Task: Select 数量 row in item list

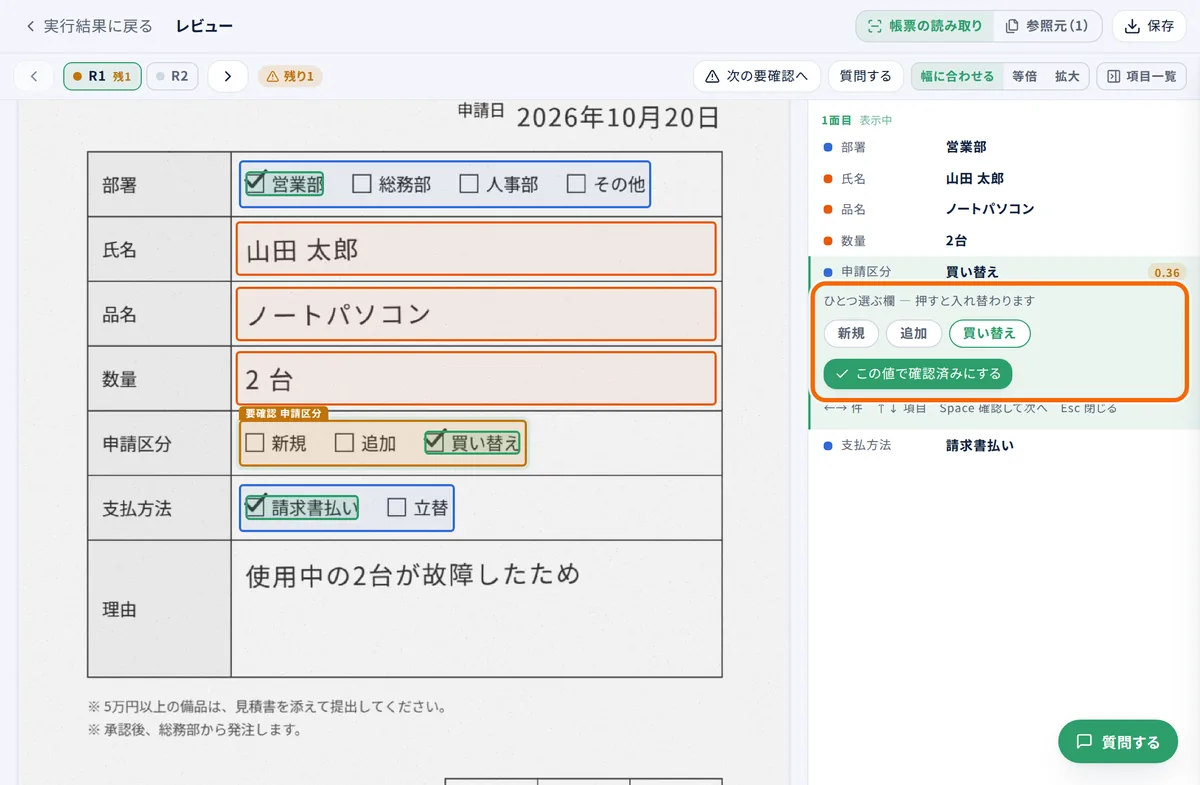Action: [1004, 240]
